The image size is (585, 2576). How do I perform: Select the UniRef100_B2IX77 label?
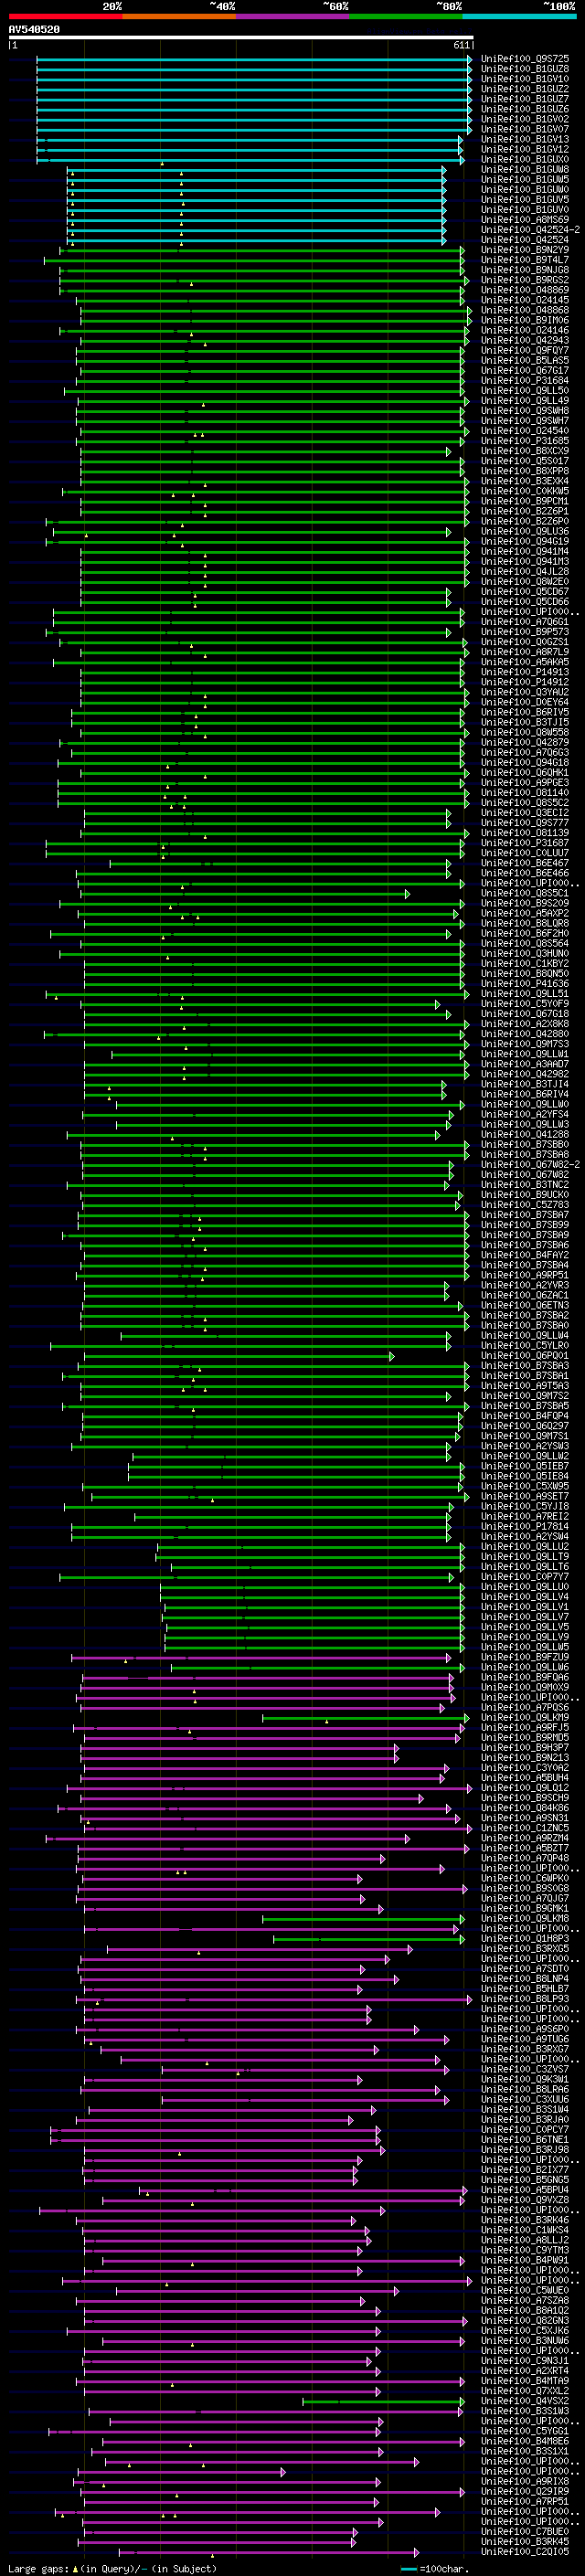(x=525, y=2170)
